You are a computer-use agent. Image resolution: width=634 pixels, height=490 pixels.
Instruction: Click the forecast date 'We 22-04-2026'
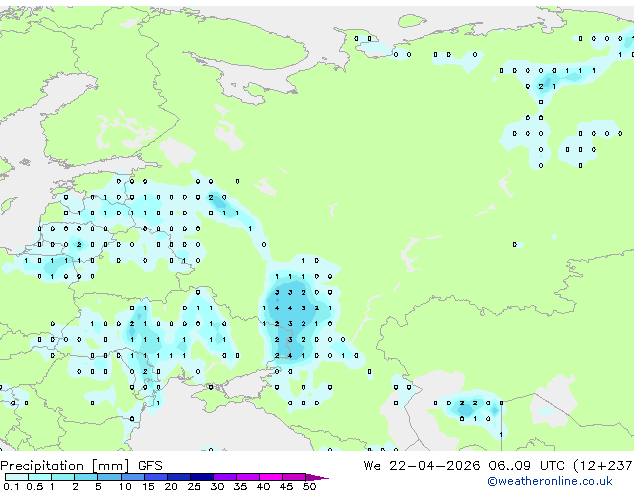tap(422, 466)
